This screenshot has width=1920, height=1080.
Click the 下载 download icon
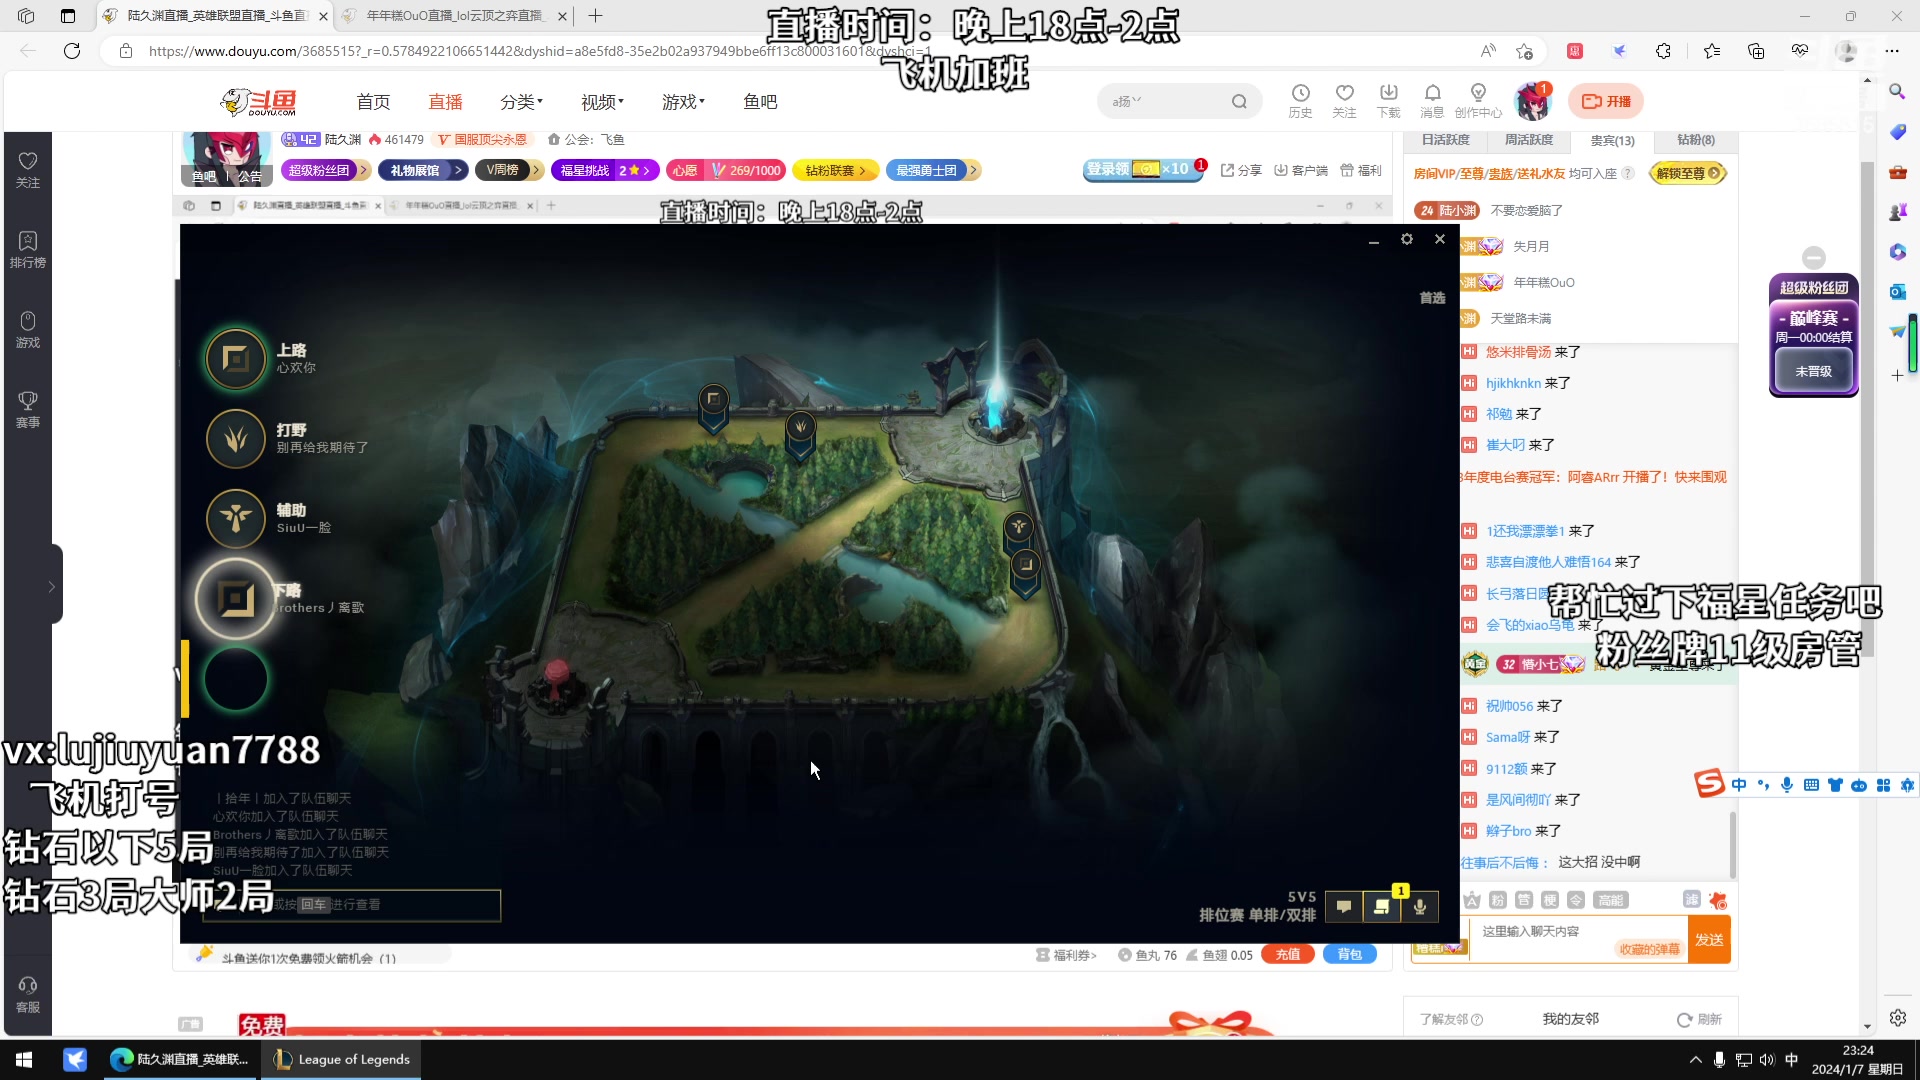click(1388, 101)
